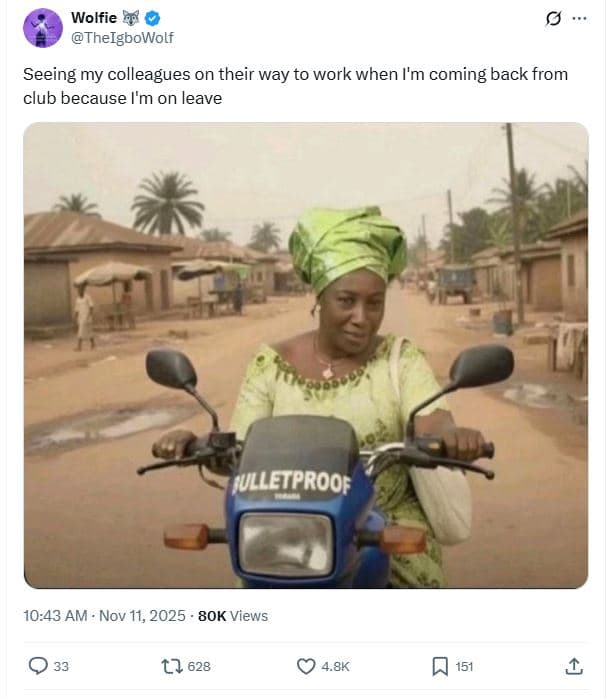Click the wolf emoji next to Wolfie
This screenshot has height=699, width=613.
tap(132, 18)
